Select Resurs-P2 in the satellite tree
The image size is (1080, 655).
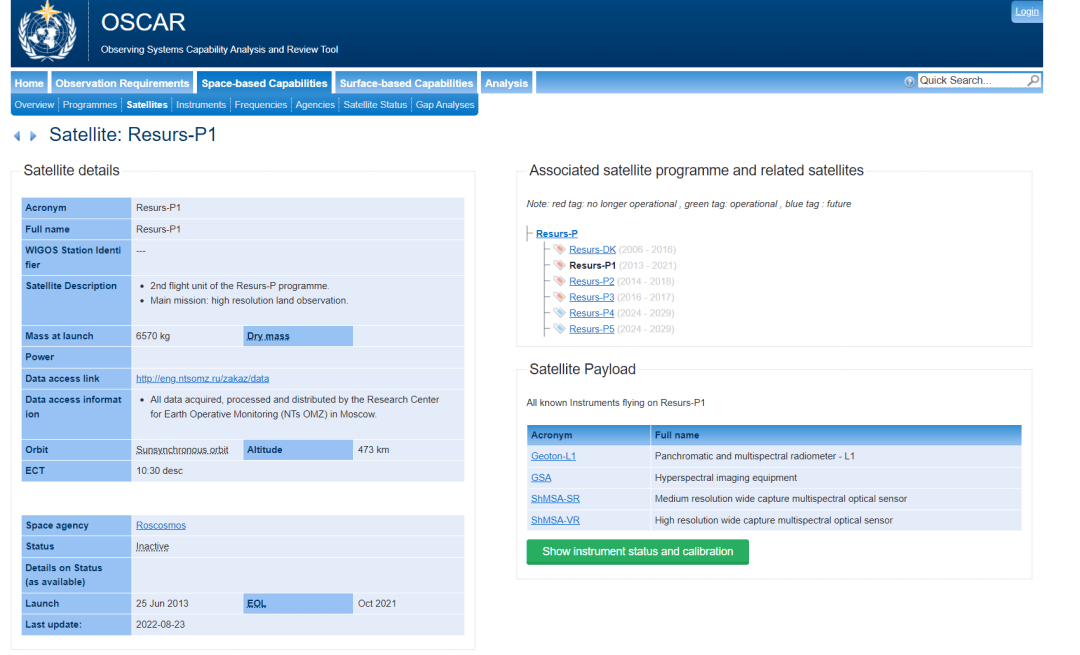click(x=591, y=281)
